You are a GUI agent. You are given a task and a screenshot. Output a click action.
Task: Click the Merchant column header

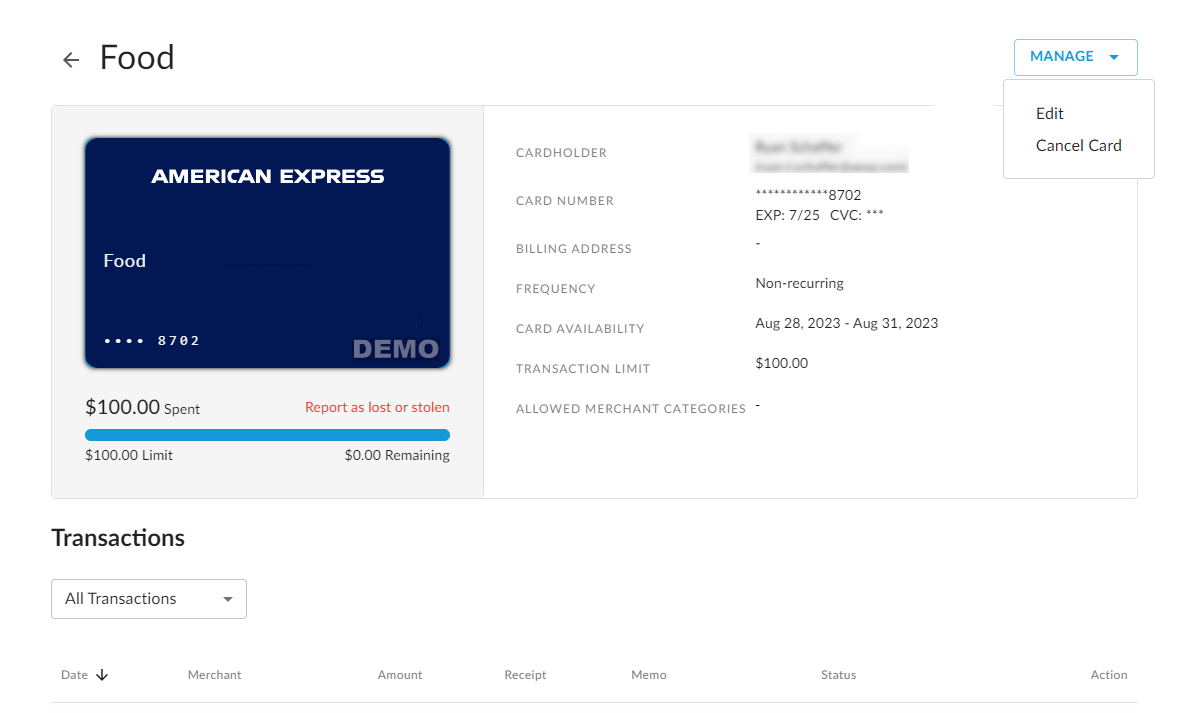tap(215, 675)
